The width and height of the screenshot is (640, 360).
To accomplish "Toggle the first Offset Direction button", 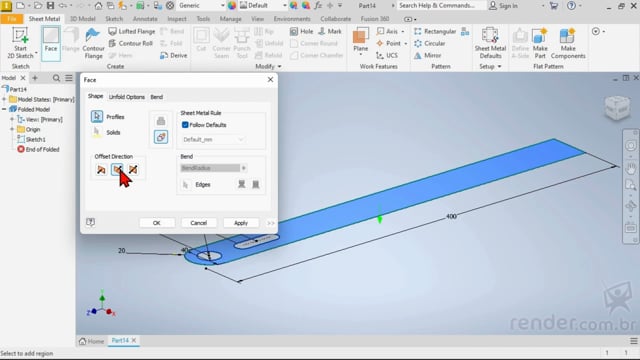I will [x=101, y=169].
